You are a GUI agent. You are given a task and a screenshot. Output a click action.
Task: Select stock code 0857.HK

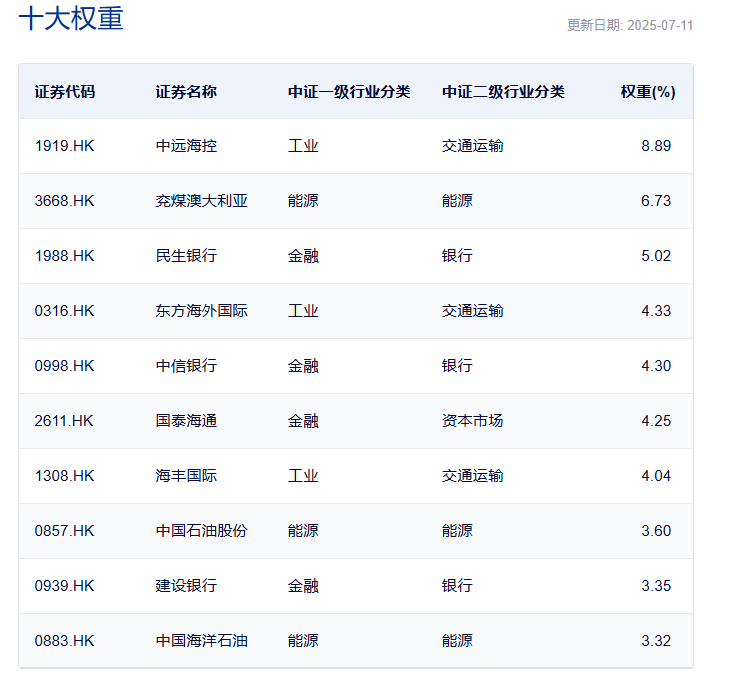coord(64,531)
